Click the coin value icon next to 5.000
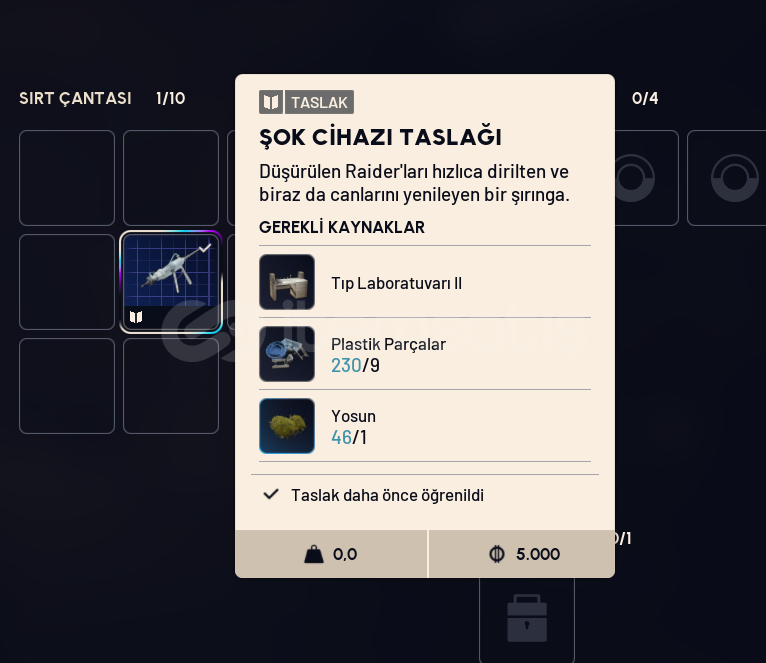This screenshot has height=663, width=766. click(x=497, y=554)
